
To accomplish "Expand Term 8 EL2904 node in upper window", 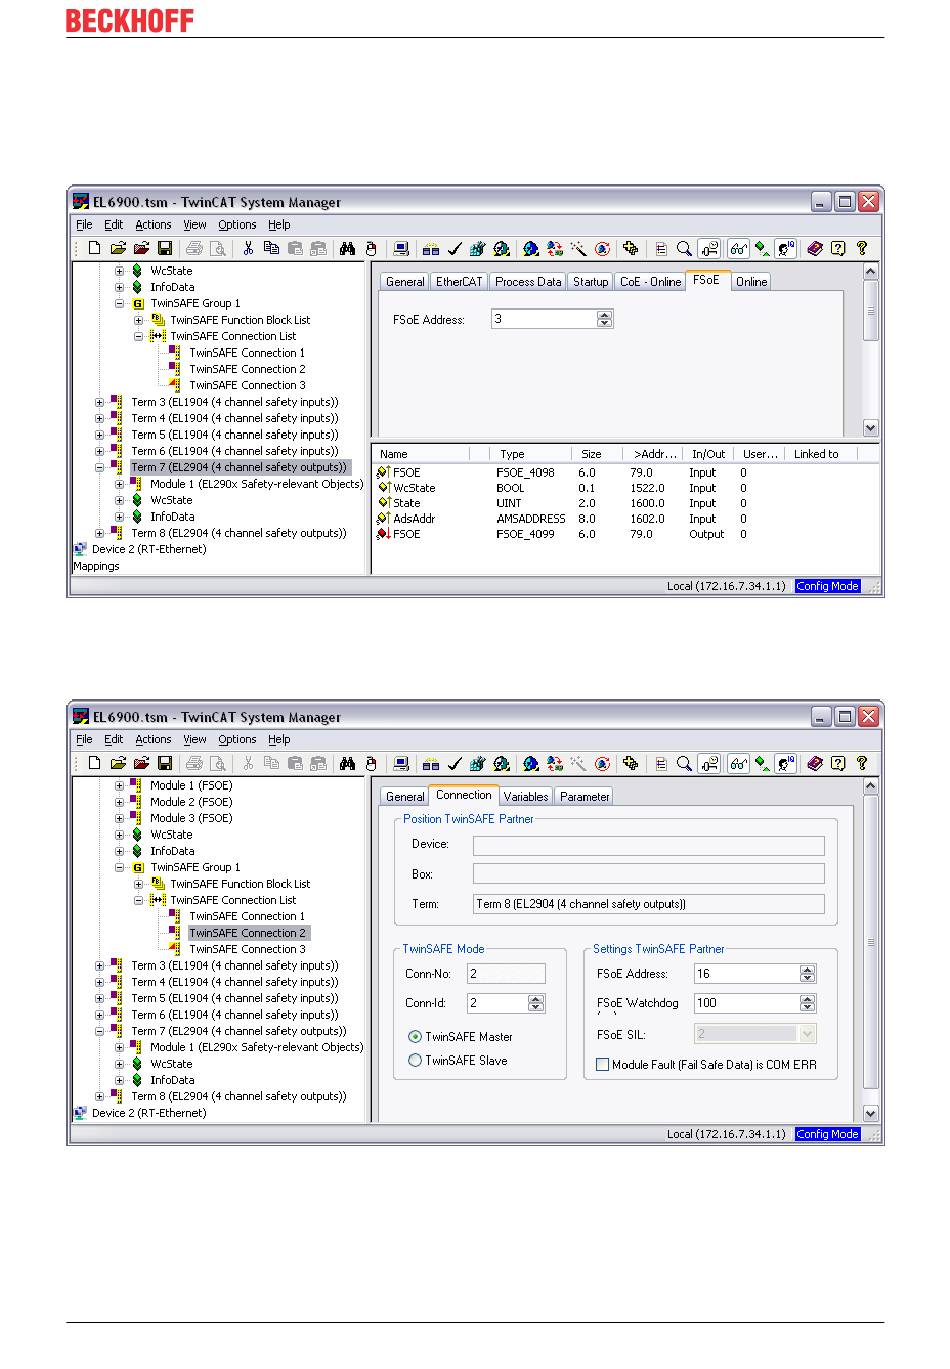I will coord(99,533).
